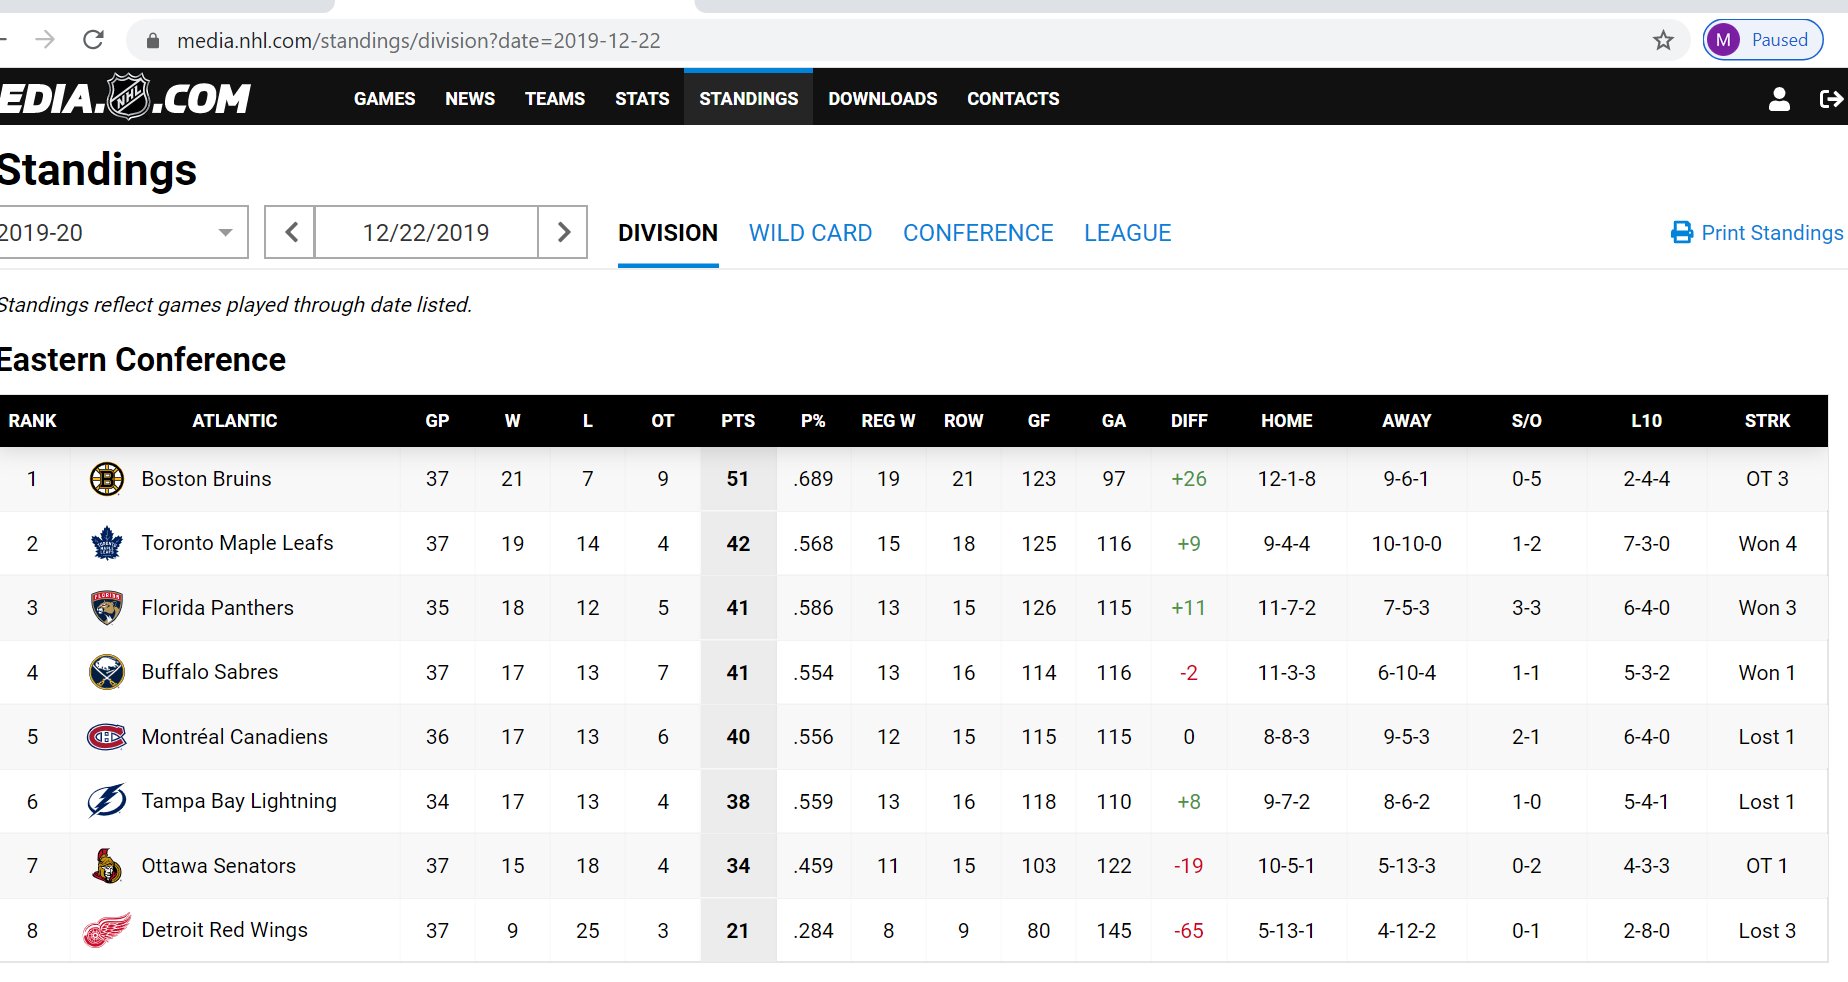The width and height of the screenshot is (1848, 982).
Task: Open the Ottawa Senators team link
Action: click(218, 866)
